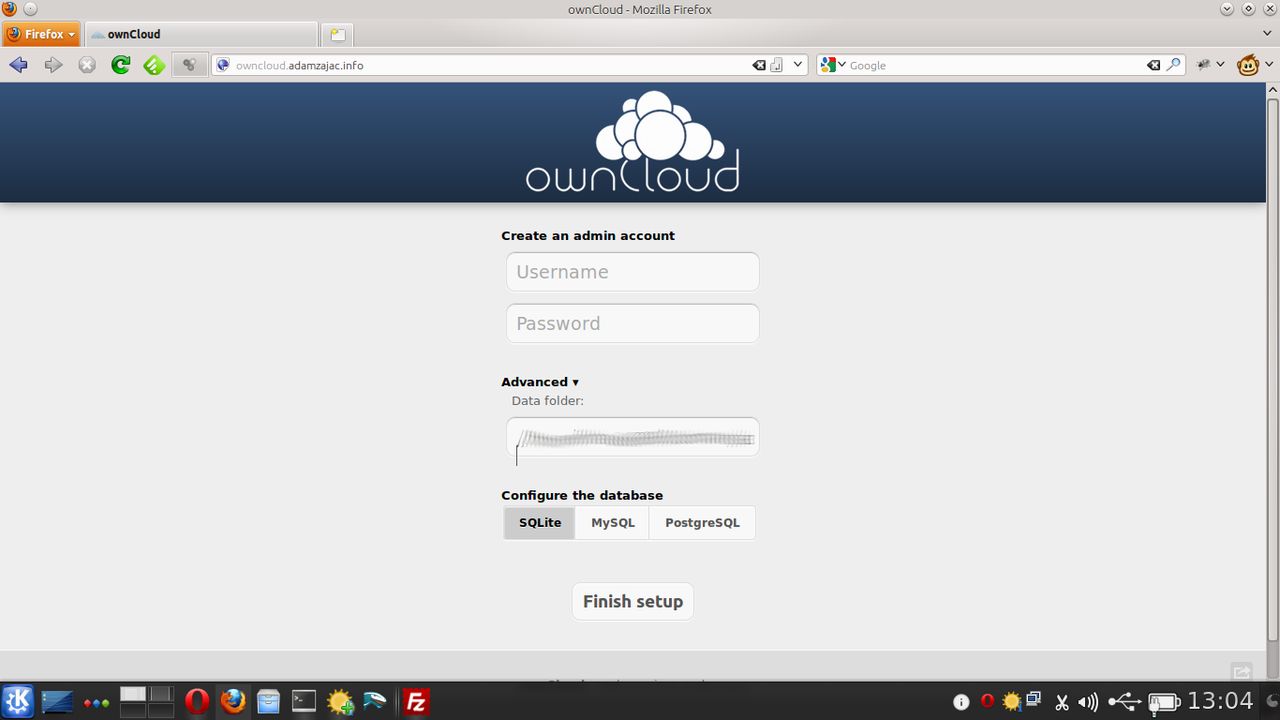Click in the Data folder field
1280x720 pixels.
(633, 438)
